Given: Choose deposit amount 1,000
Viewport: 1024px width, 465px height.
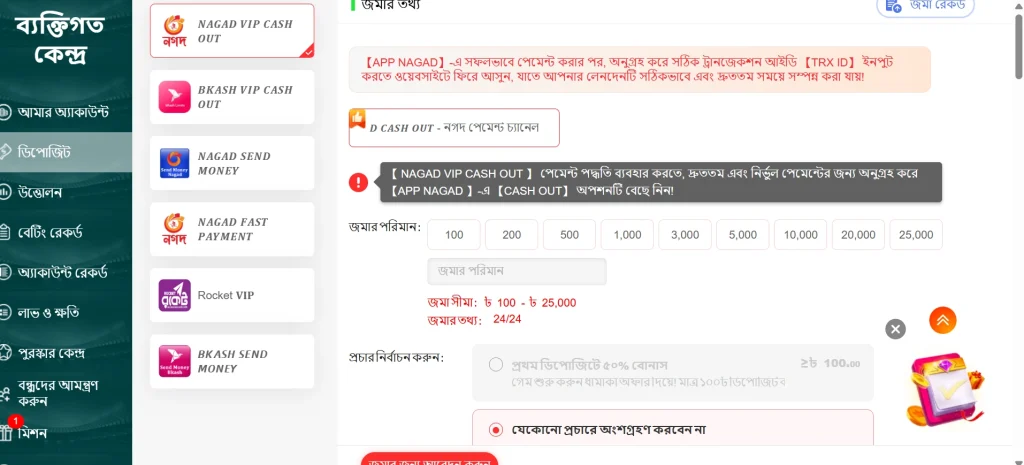Looking at the screenshot, I should 627,234.
